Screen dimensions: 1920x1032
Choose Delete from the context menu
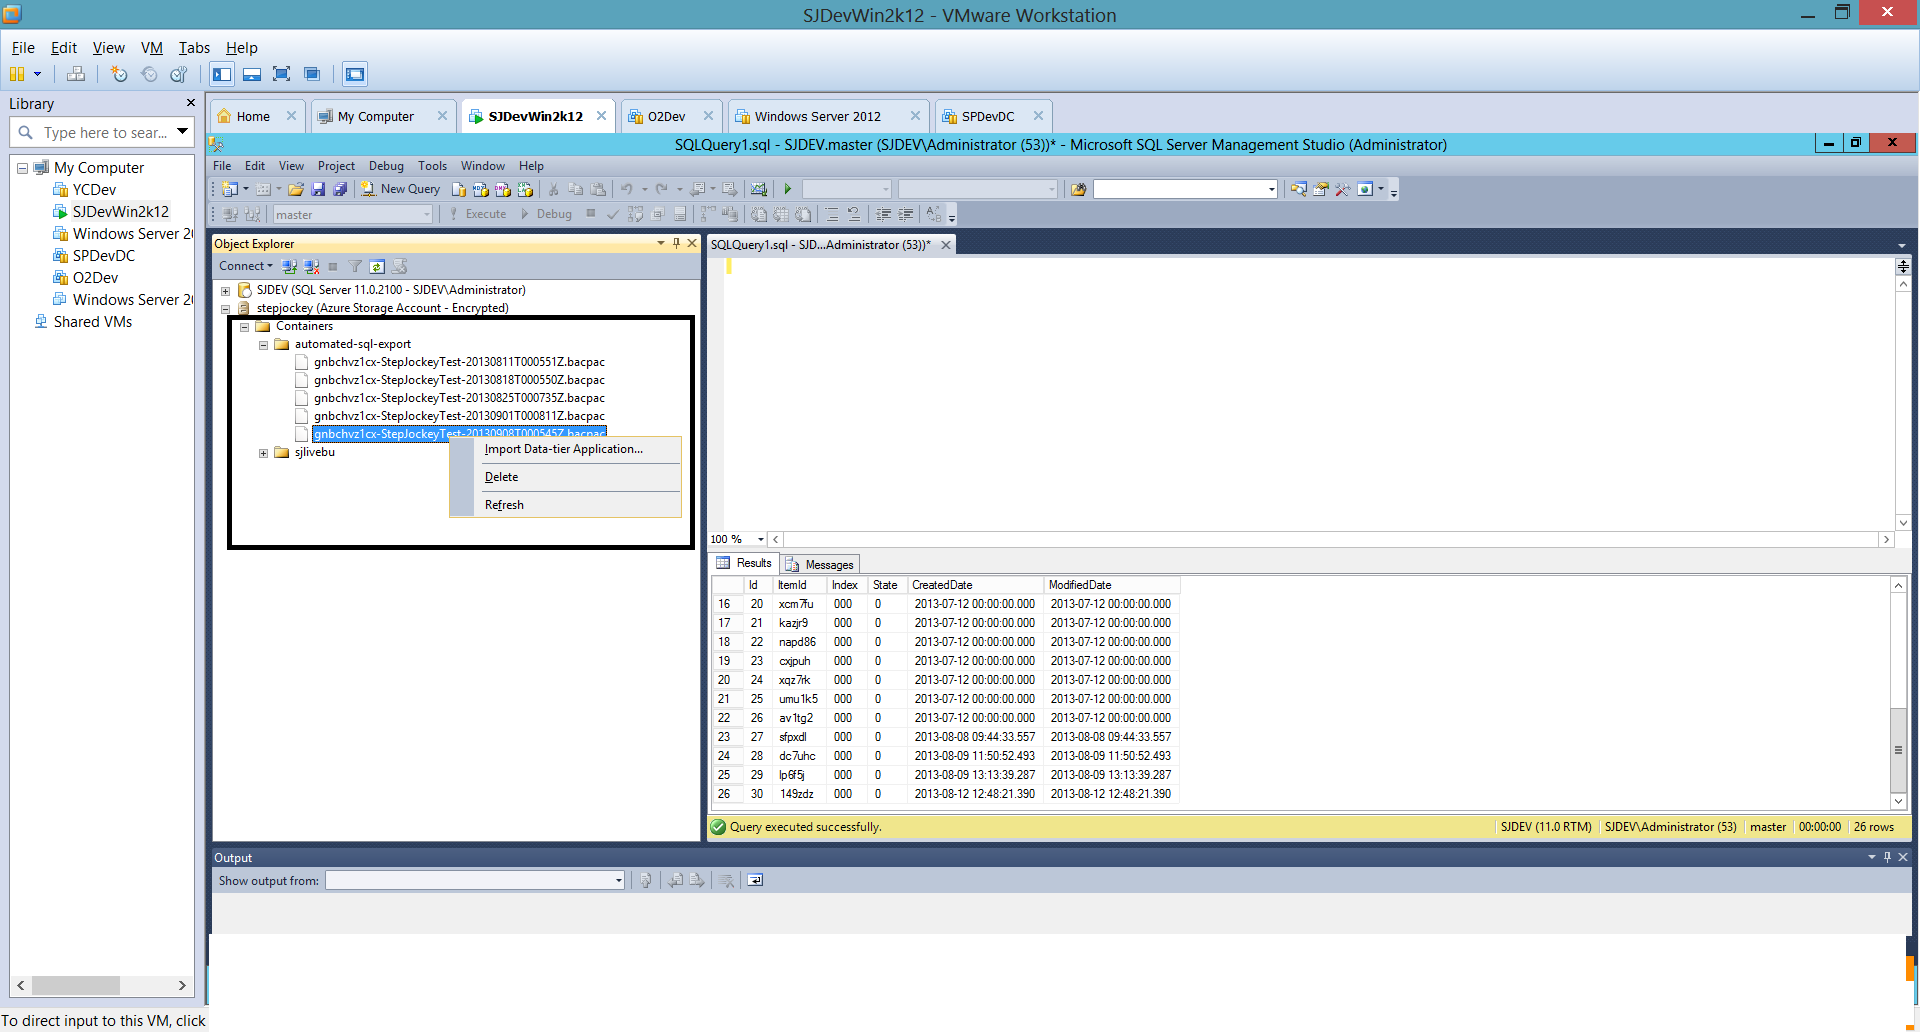pyautogui.click(x=564, y=477)
